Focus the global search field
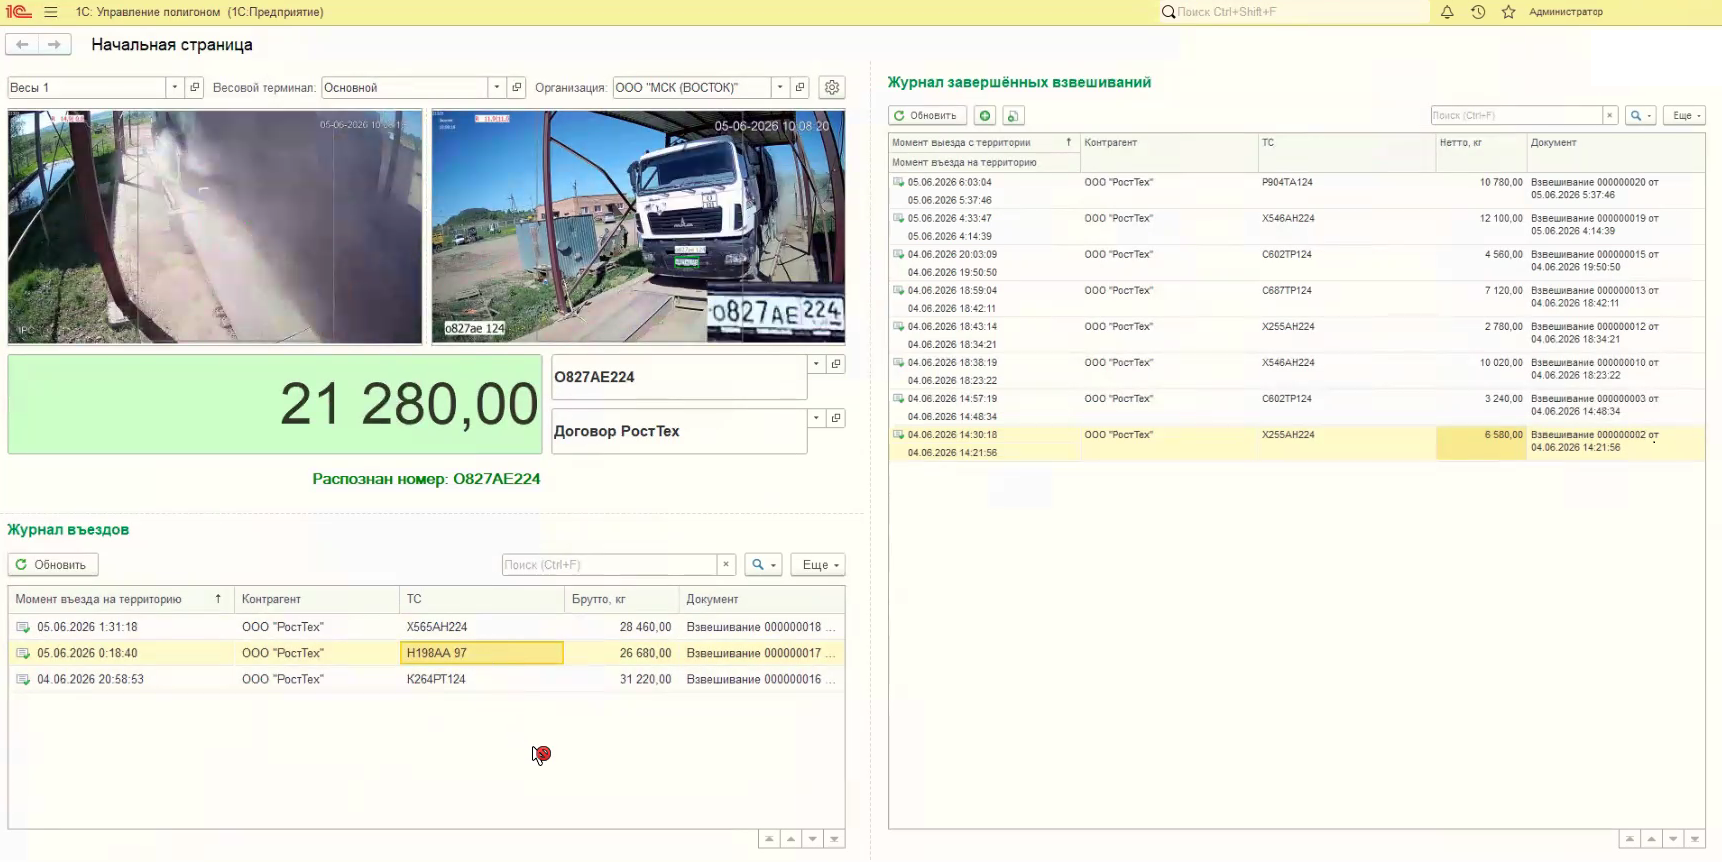This screenshot has height=862, width=1722. 1294,12
